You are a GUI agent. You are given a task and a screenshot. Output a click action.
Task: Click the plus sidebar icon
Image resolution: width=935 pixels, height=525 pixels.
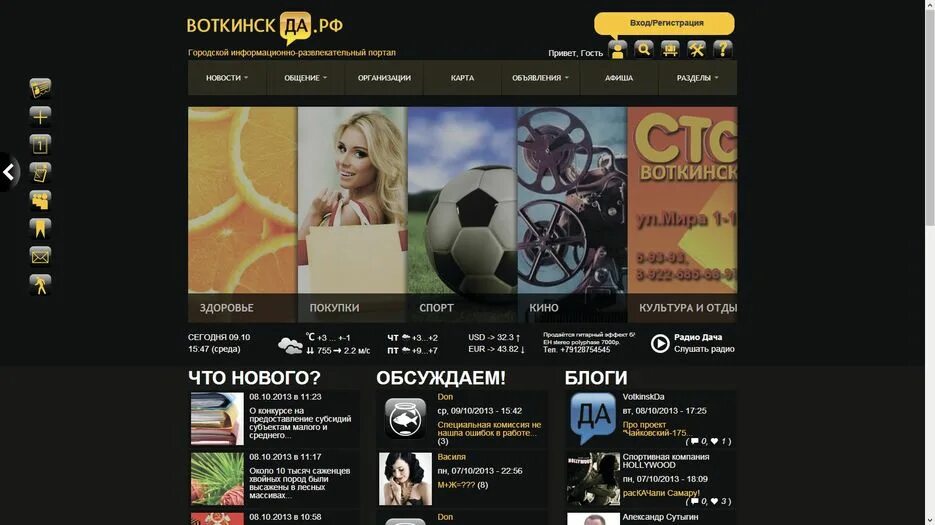tap(41, 116)
